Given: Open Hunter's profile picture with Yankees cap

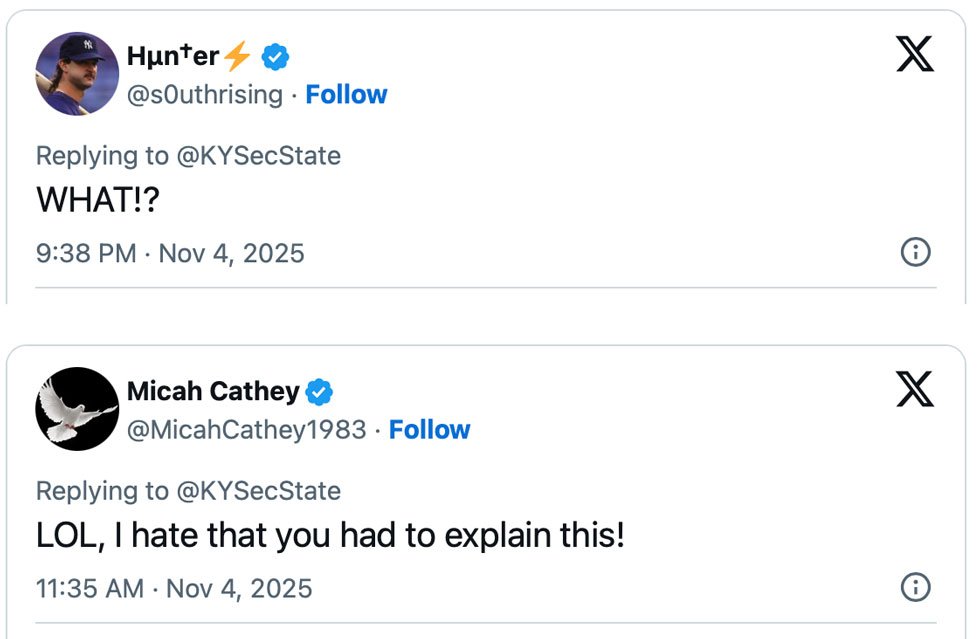Looking at the screenshot, I should (x=77, y=74).
